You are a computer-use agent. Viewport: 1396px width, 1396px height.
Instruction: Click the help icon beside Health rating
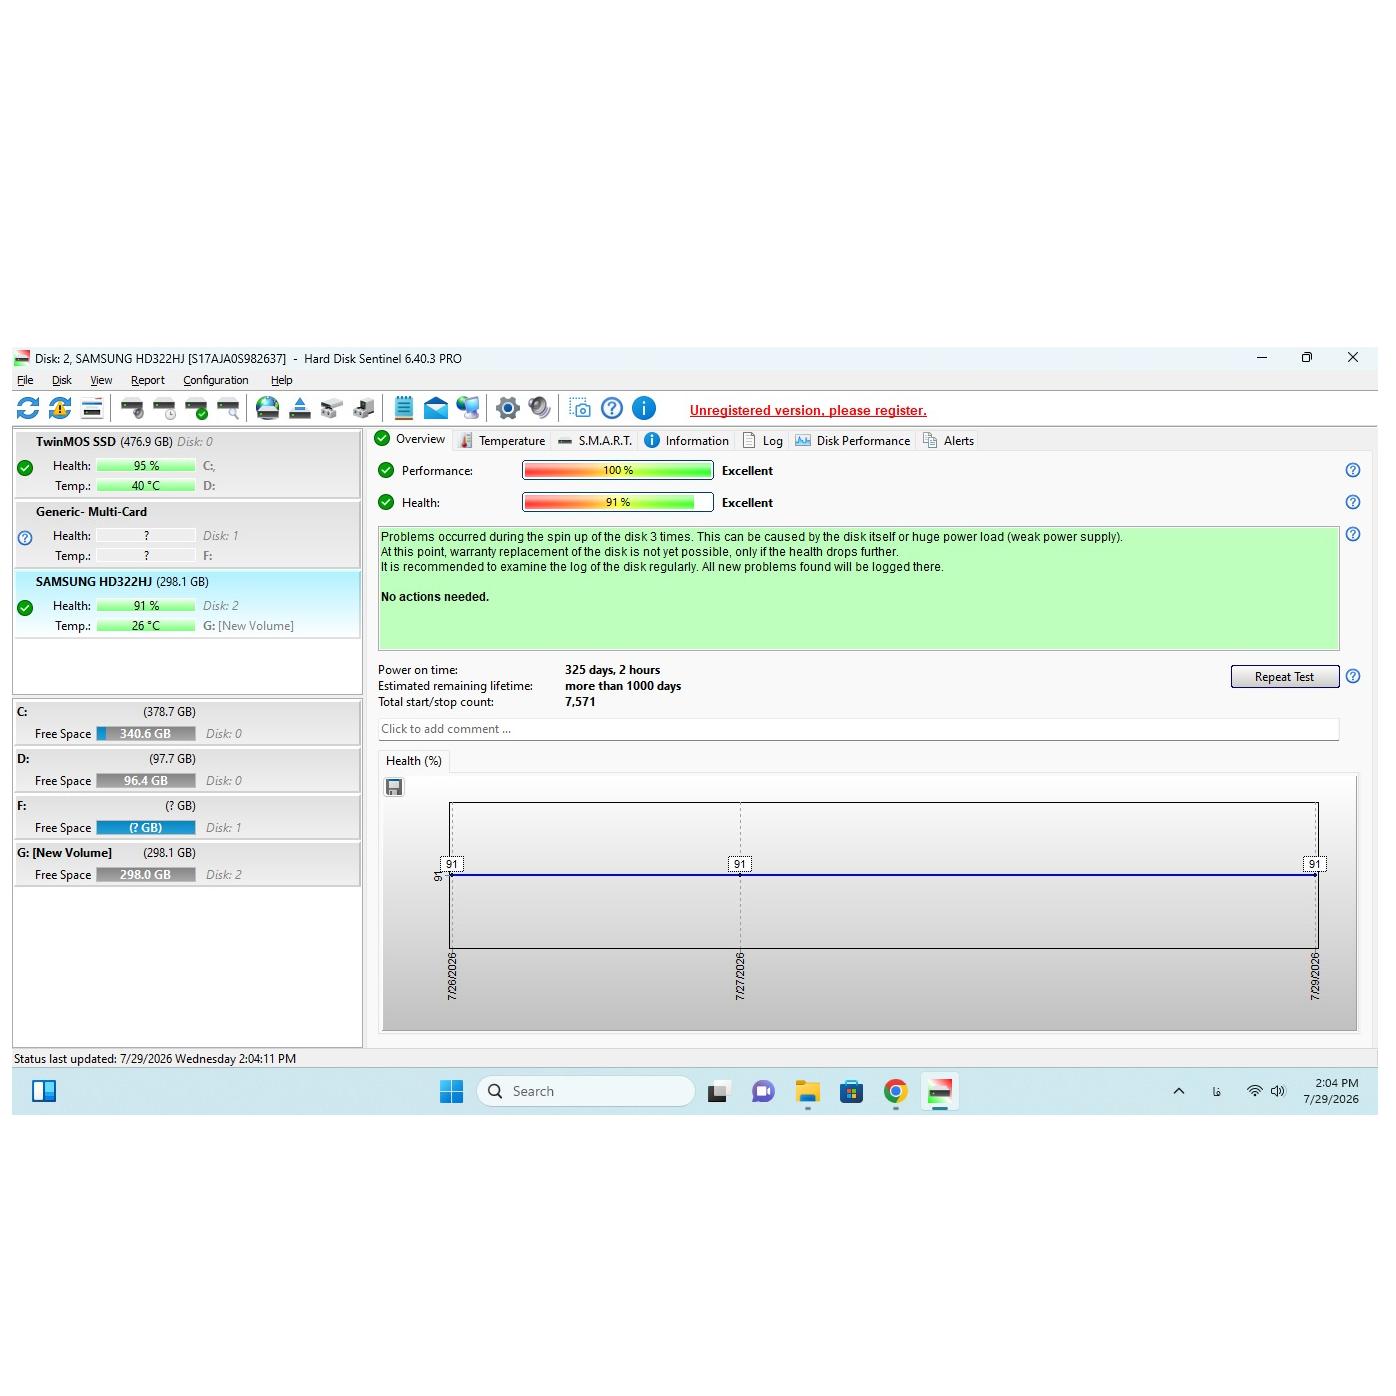point(1353,502)
